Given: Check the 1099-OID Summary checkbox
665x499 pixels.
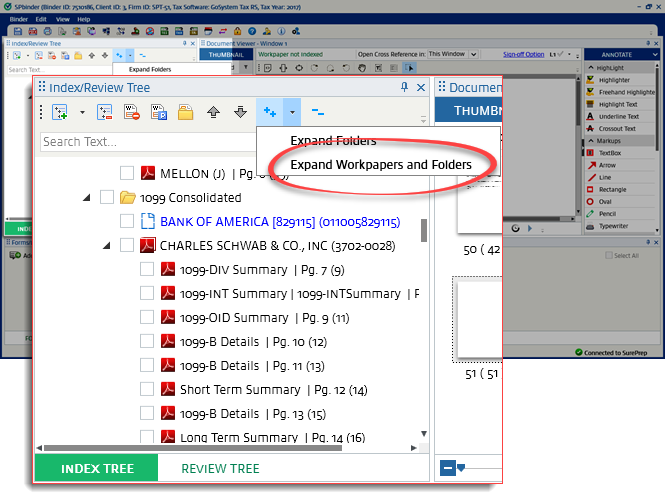Looking at the screenshot, I should tap(147, 317).
